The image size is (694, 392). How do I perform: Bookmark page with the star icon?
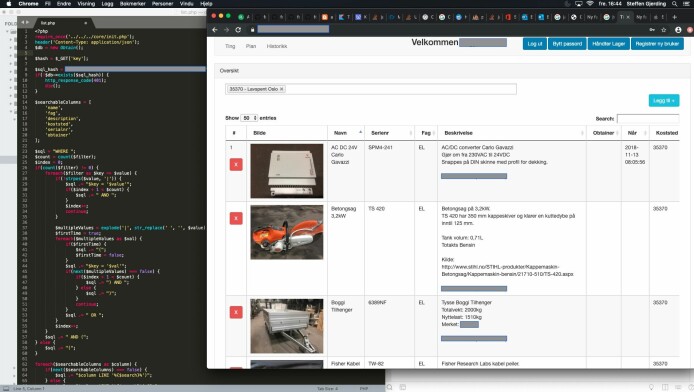(x=663, y=30)
